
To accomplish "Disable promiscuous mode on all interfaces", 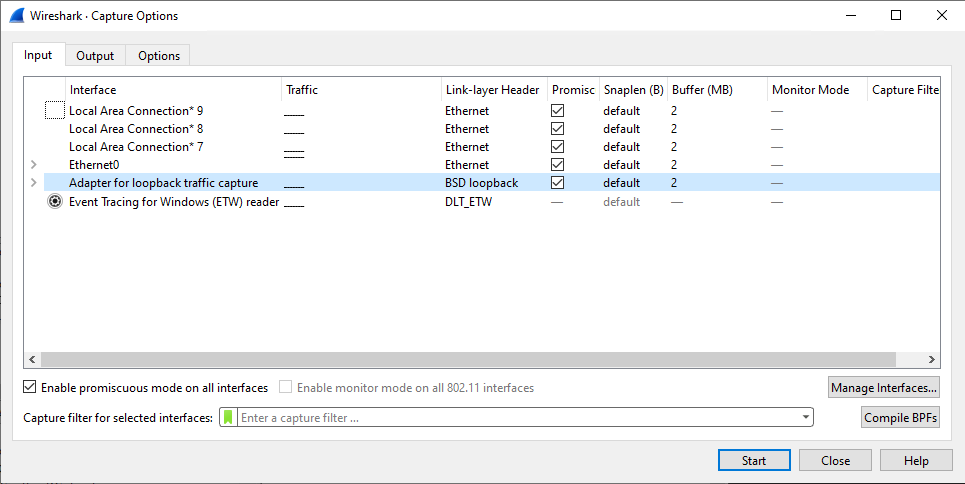I will (30, 387).
